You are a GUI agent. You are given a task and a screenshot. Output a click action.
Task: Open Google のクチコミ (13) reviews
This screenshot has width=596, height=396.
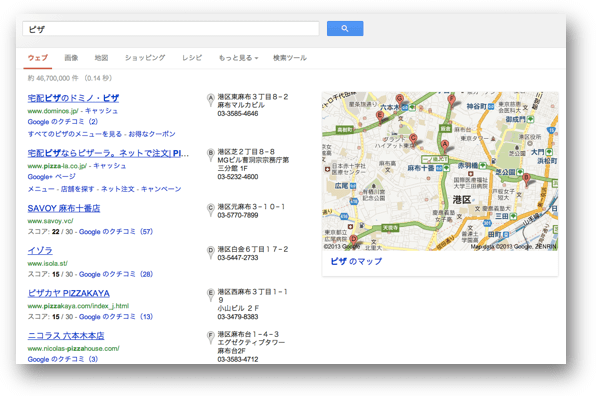tap(116, 317)
